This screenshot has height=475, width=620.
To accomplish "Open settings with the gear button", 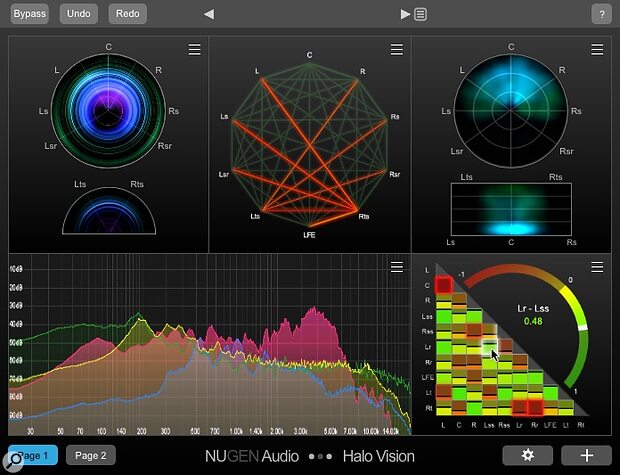I will 527,455.
